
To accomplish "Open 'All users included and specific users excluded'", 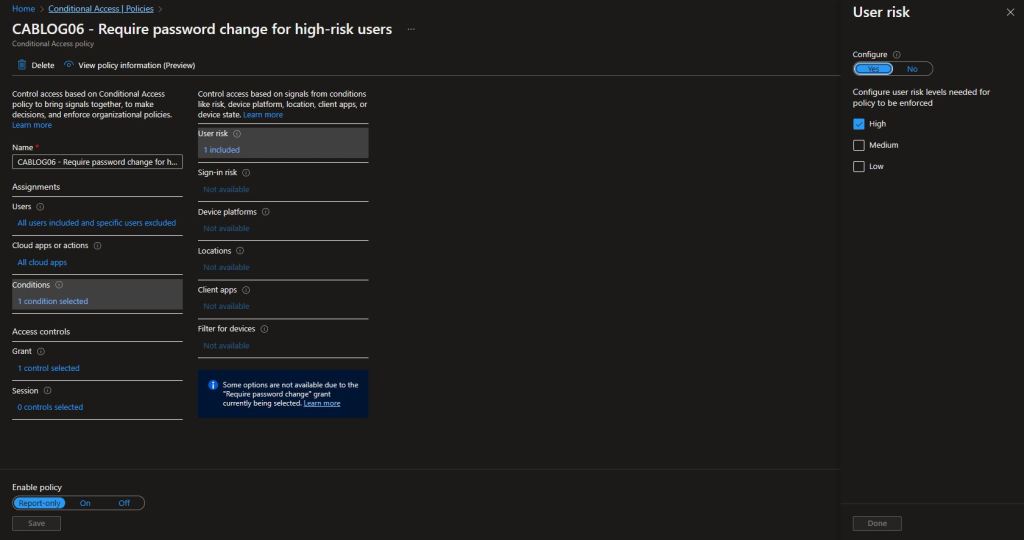I will coord(96,223).
